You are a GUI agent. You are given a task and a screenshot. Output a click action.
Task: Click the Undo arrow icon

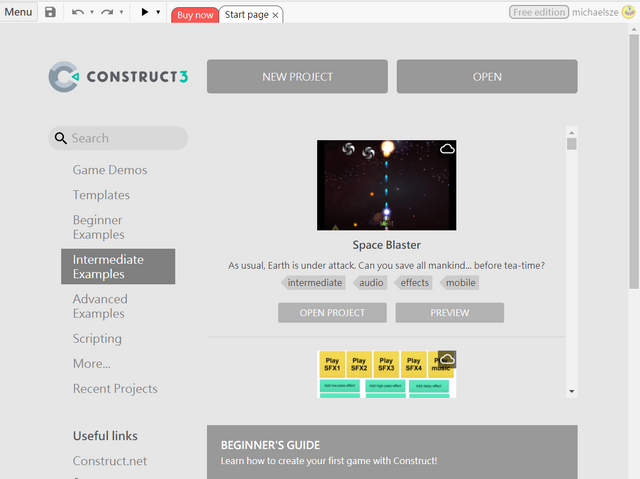(78, 12)
